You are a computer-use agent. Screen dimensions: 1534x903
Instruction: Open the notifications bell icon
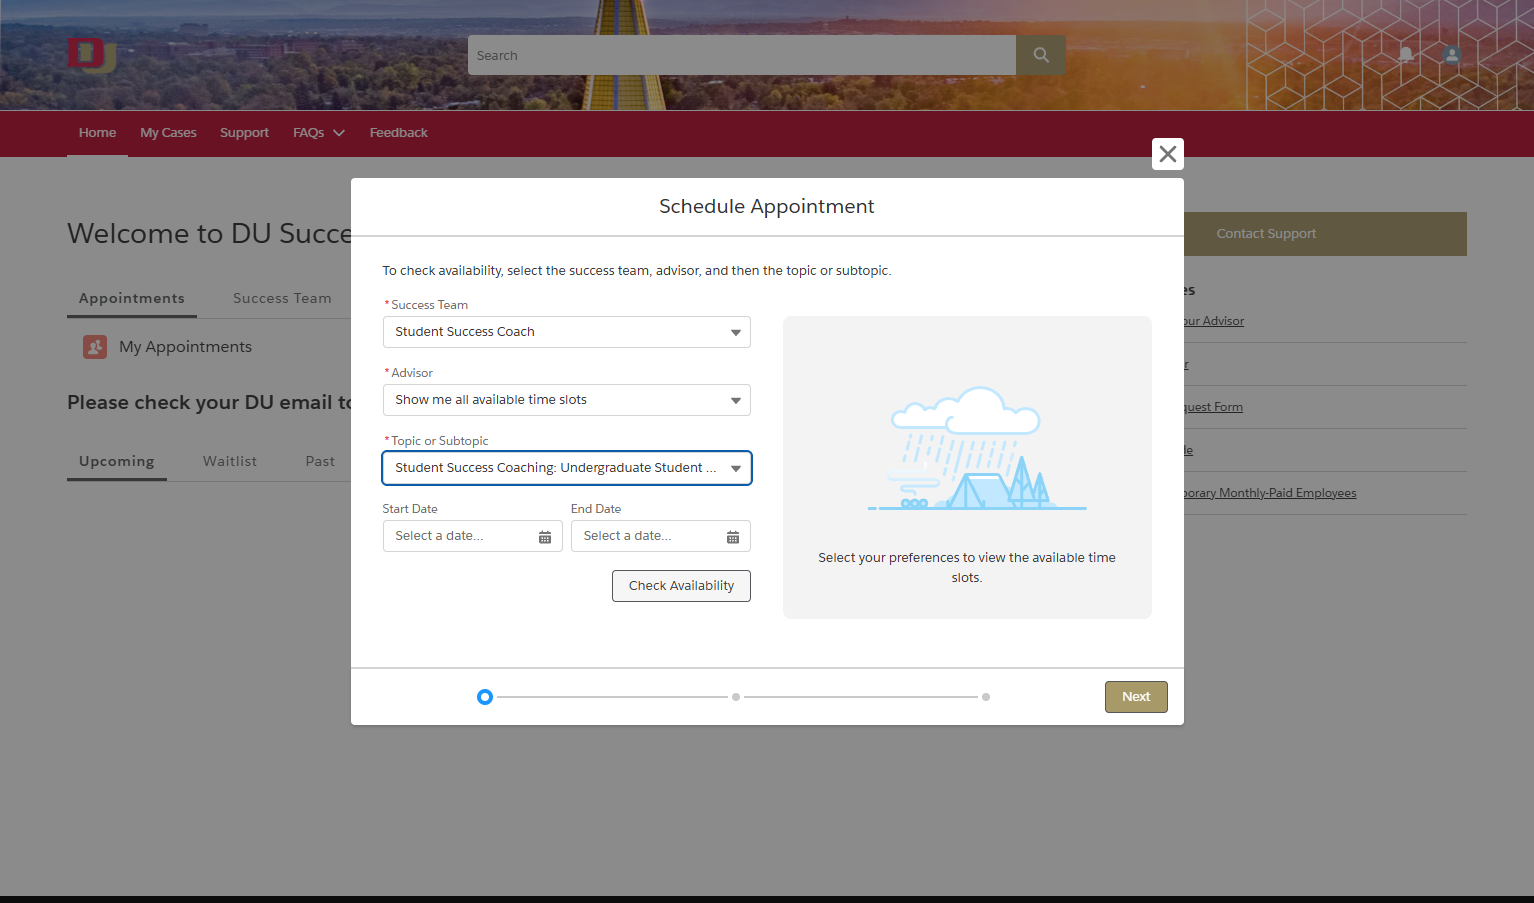pyautogui.click(x=1406, y=55)
